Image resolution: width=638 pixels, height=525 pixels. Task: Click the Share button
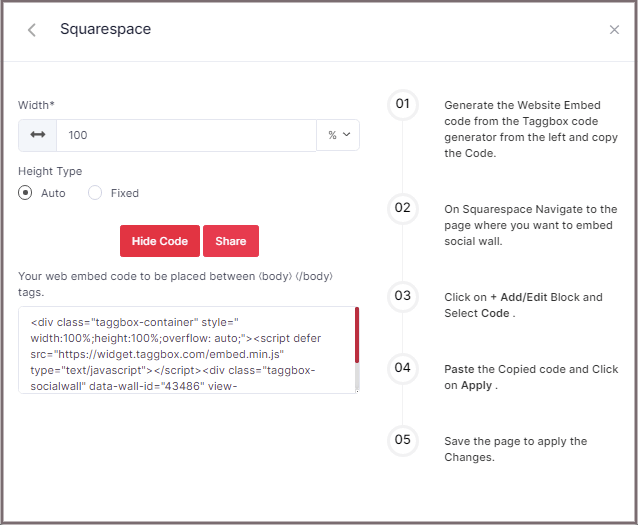click(x=231, y=241)
